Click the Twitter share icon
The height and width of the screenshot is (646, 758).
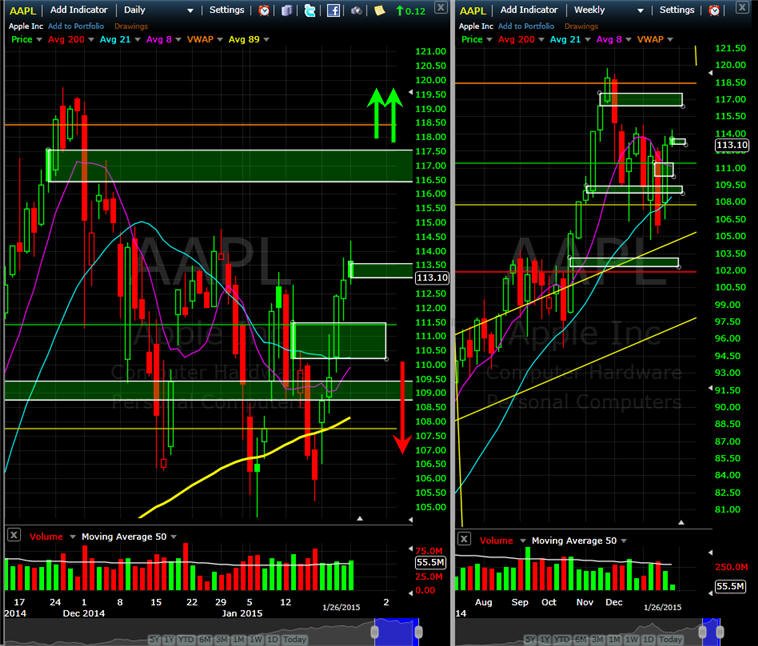click(310, 10)
